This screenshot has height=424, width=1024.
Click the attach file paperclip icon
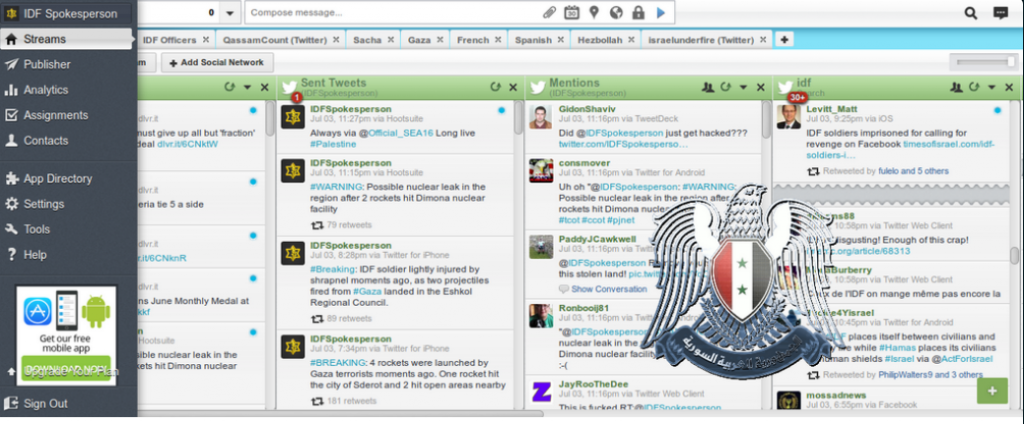coord(551,12)
